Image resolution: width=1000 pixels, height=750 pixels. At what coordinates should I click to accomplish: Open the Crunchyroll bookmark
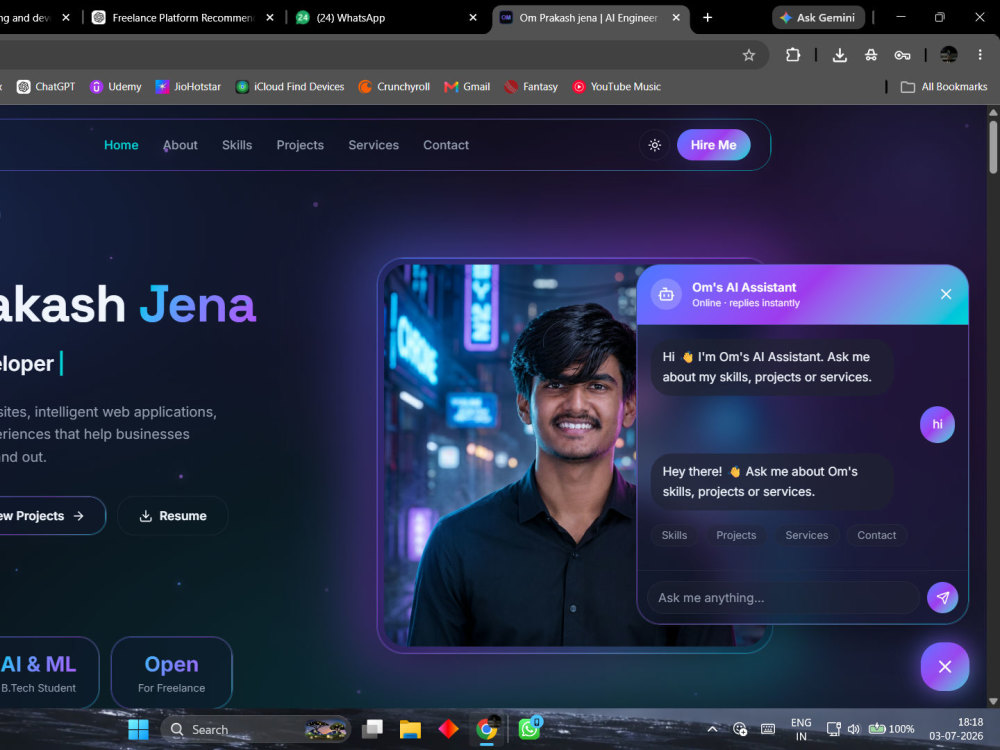[394, 87]
